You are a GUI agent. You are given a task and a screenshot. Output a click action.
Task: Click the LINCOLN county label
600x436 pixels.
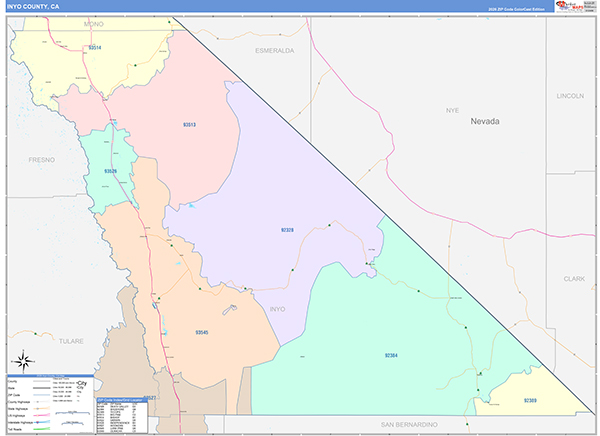[x=570, y=96]
